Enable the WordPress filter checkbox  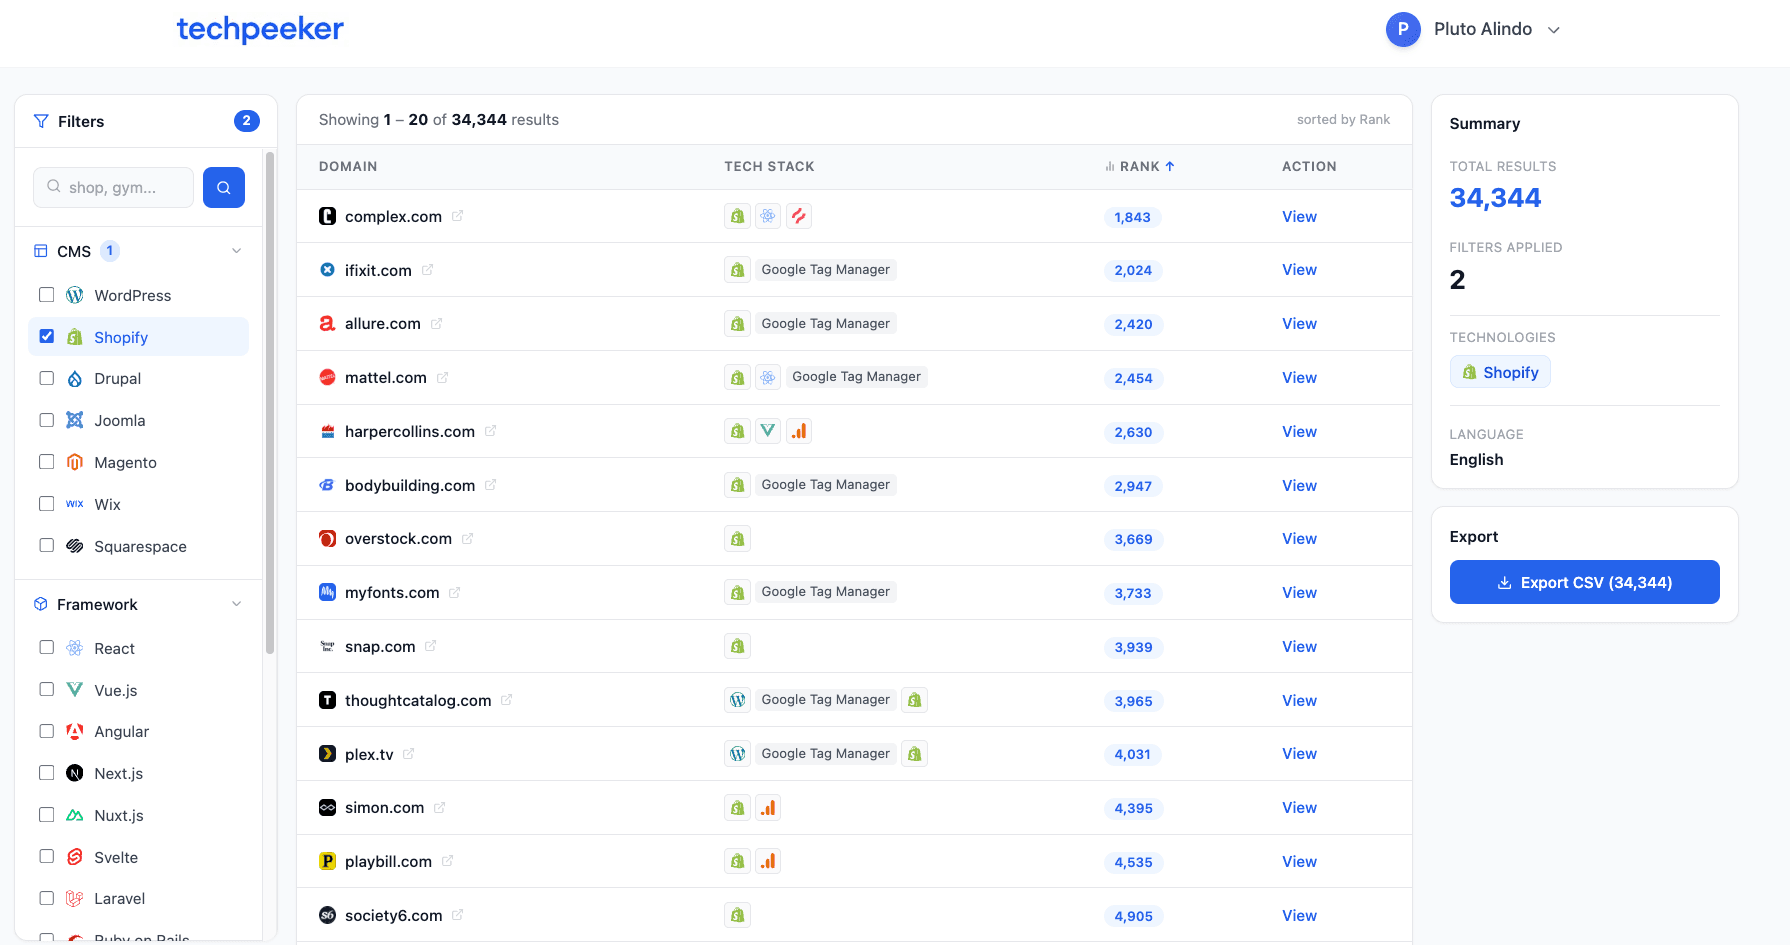pos(46,294)
